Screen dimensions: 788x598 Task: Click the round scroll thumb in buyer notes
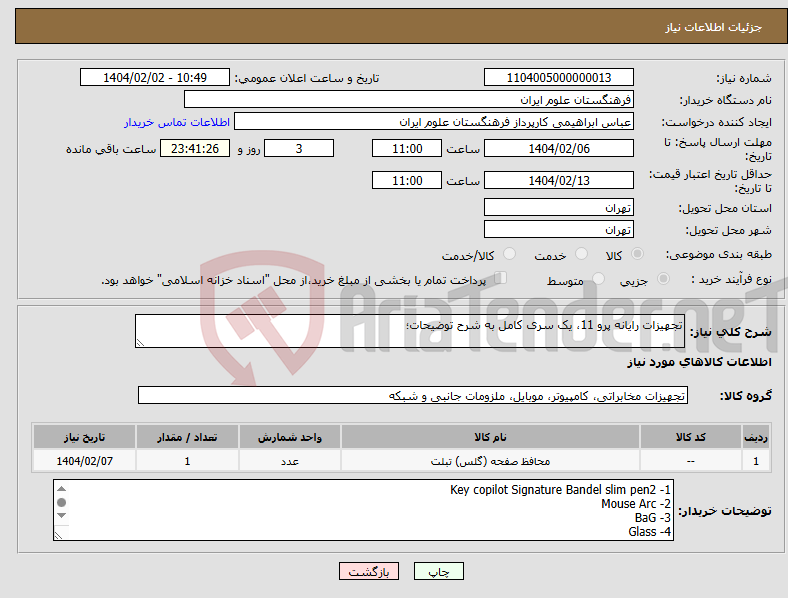coord(61,503)
